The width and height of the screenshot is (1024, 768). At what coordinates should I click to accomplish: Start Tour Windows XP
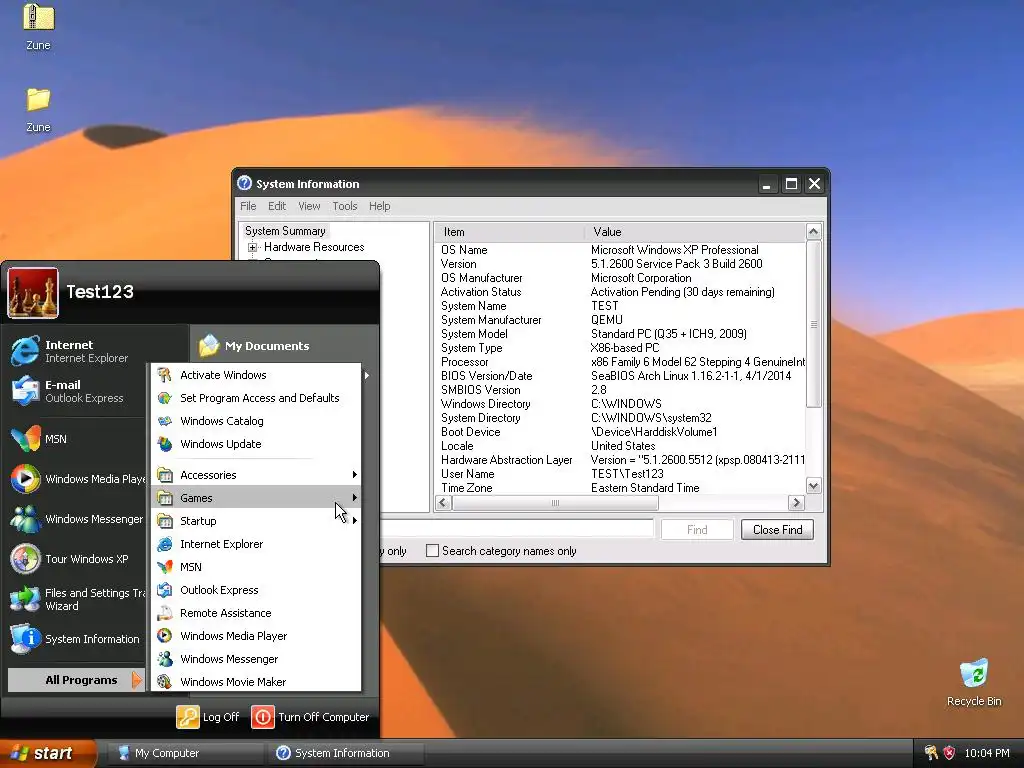tap(77, 559)
